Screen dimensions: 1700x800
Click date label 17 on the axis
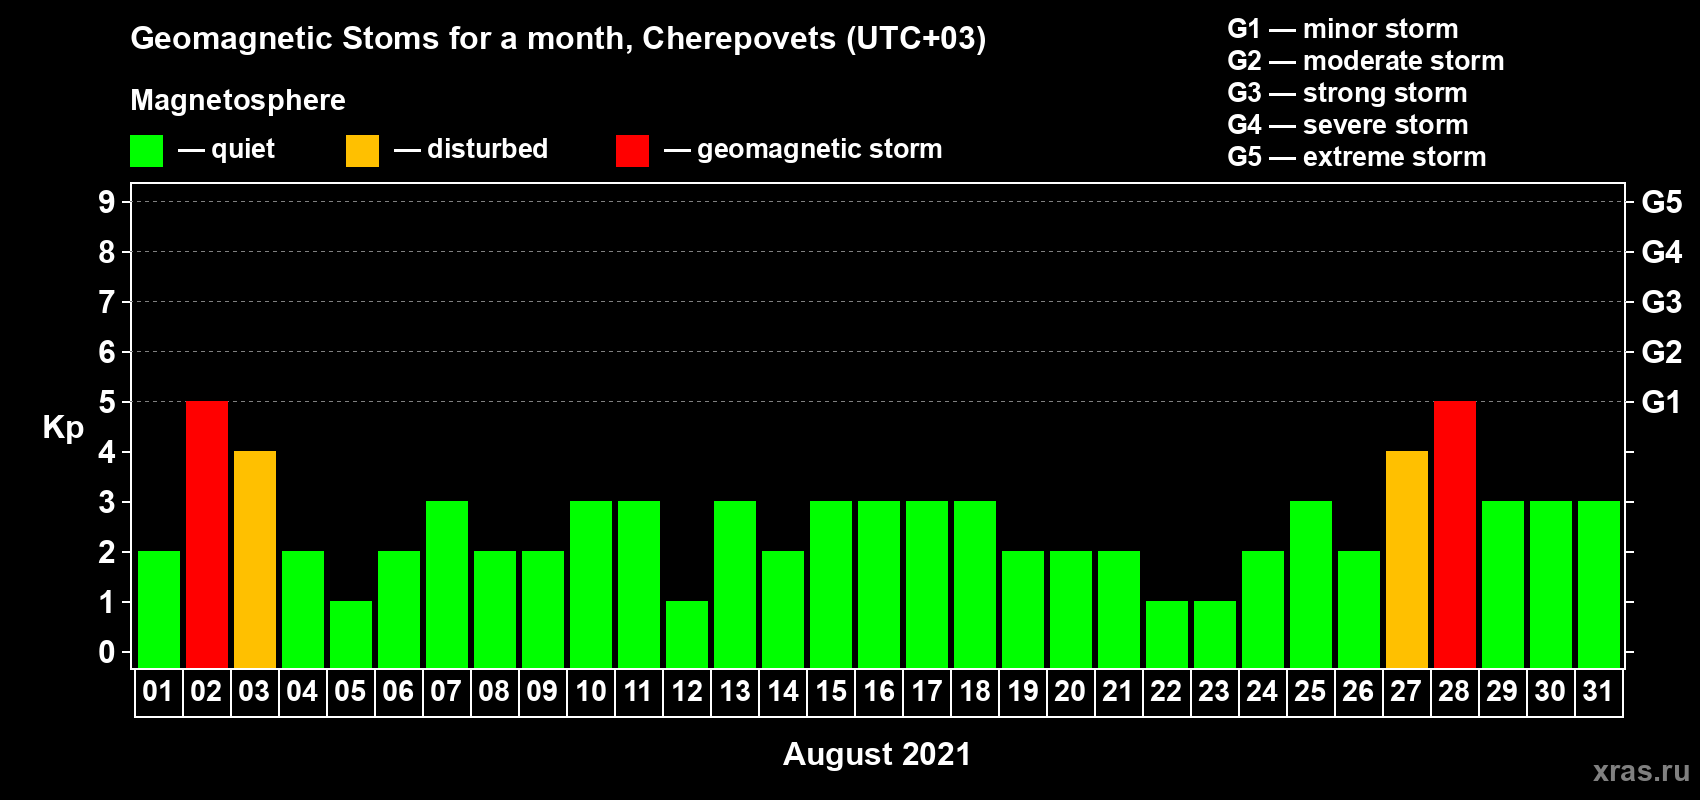927,691
